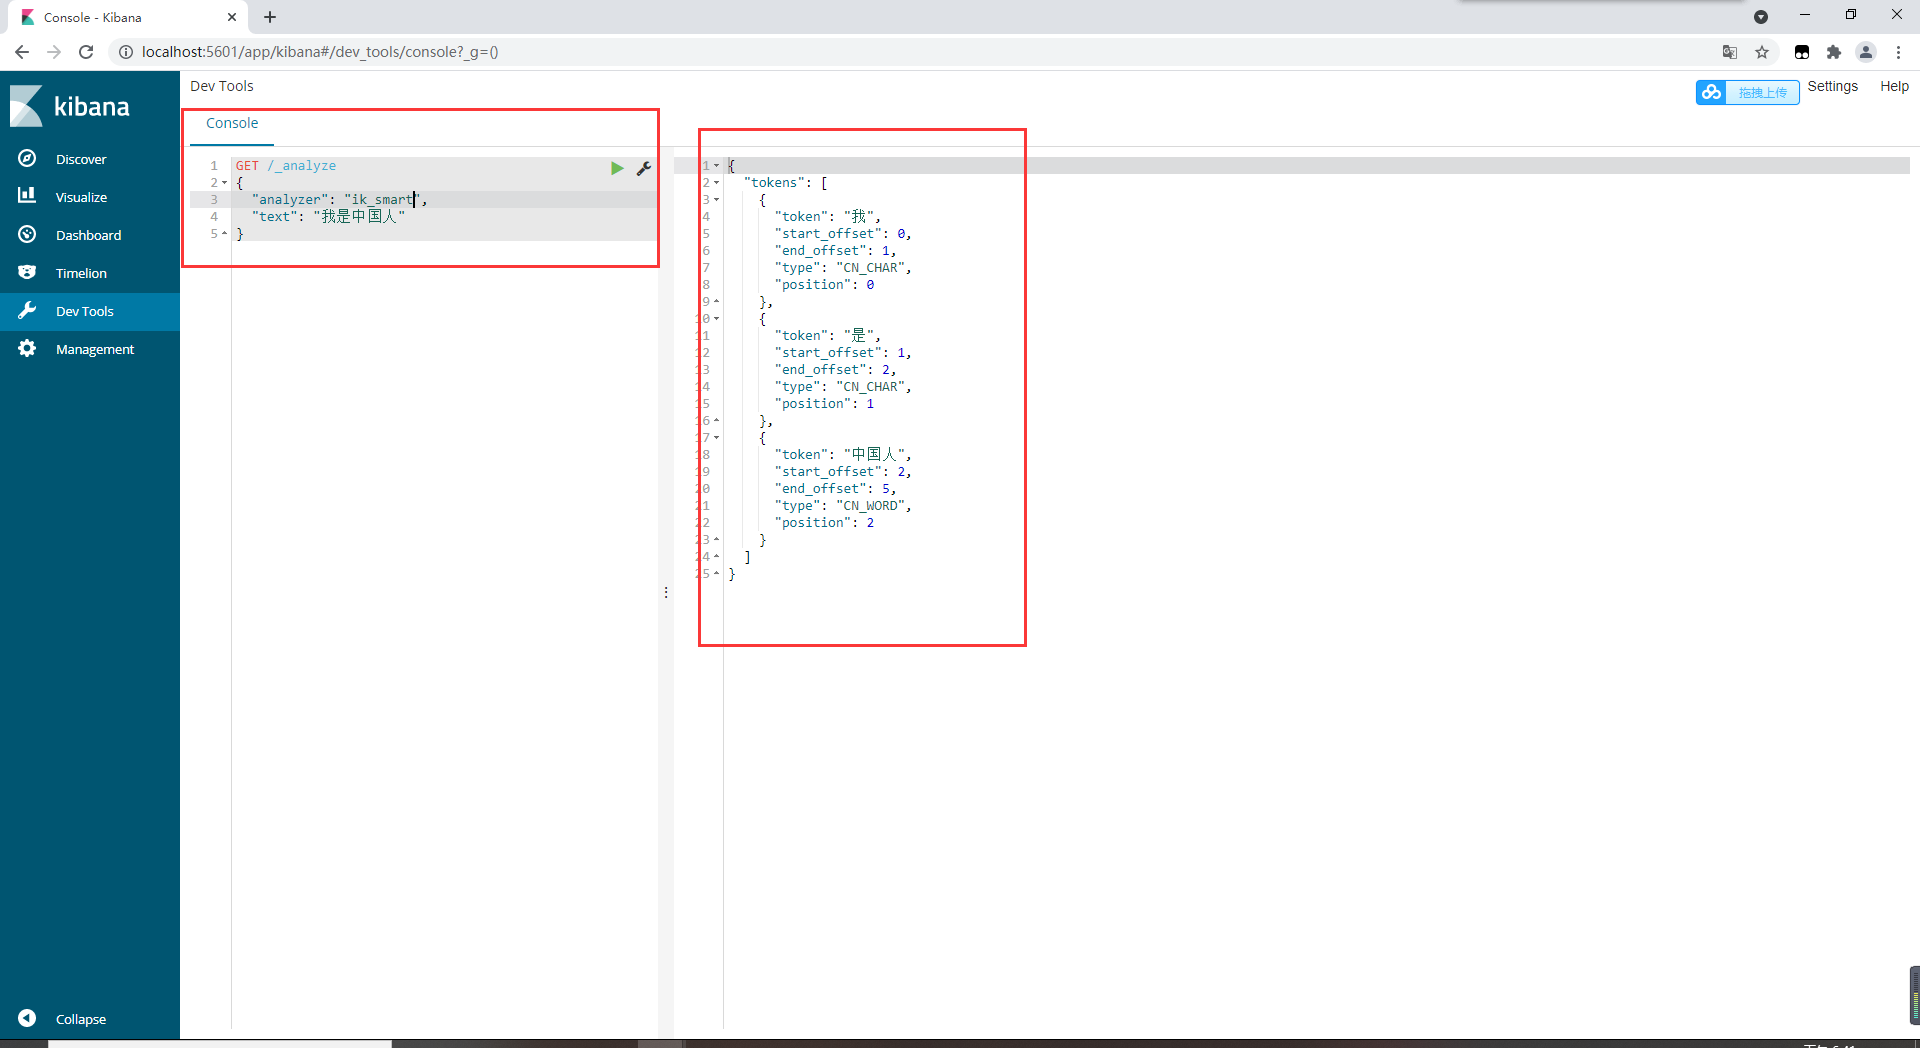Go back in browser history
This screenshot has width=1920, height=1048.
(22, 52)
